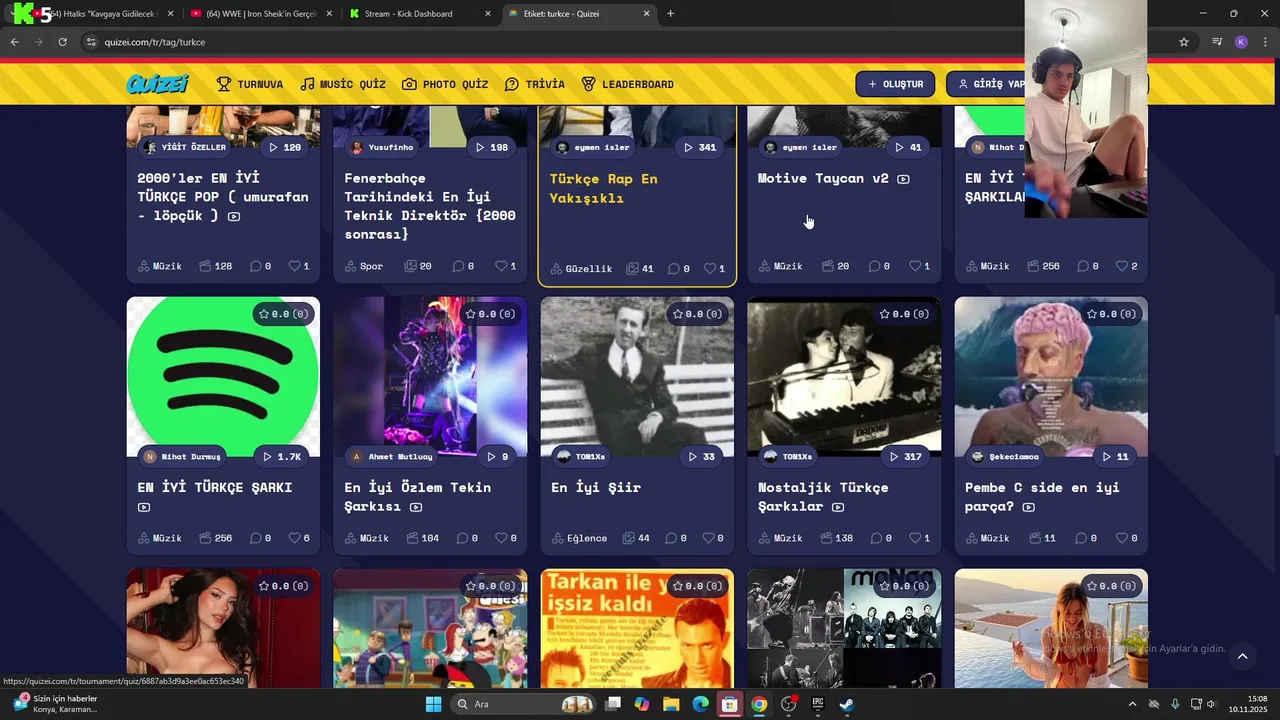Open the Windows Start menu
Viewport: 1280px width, 720px height.
[x=433, y=704]
